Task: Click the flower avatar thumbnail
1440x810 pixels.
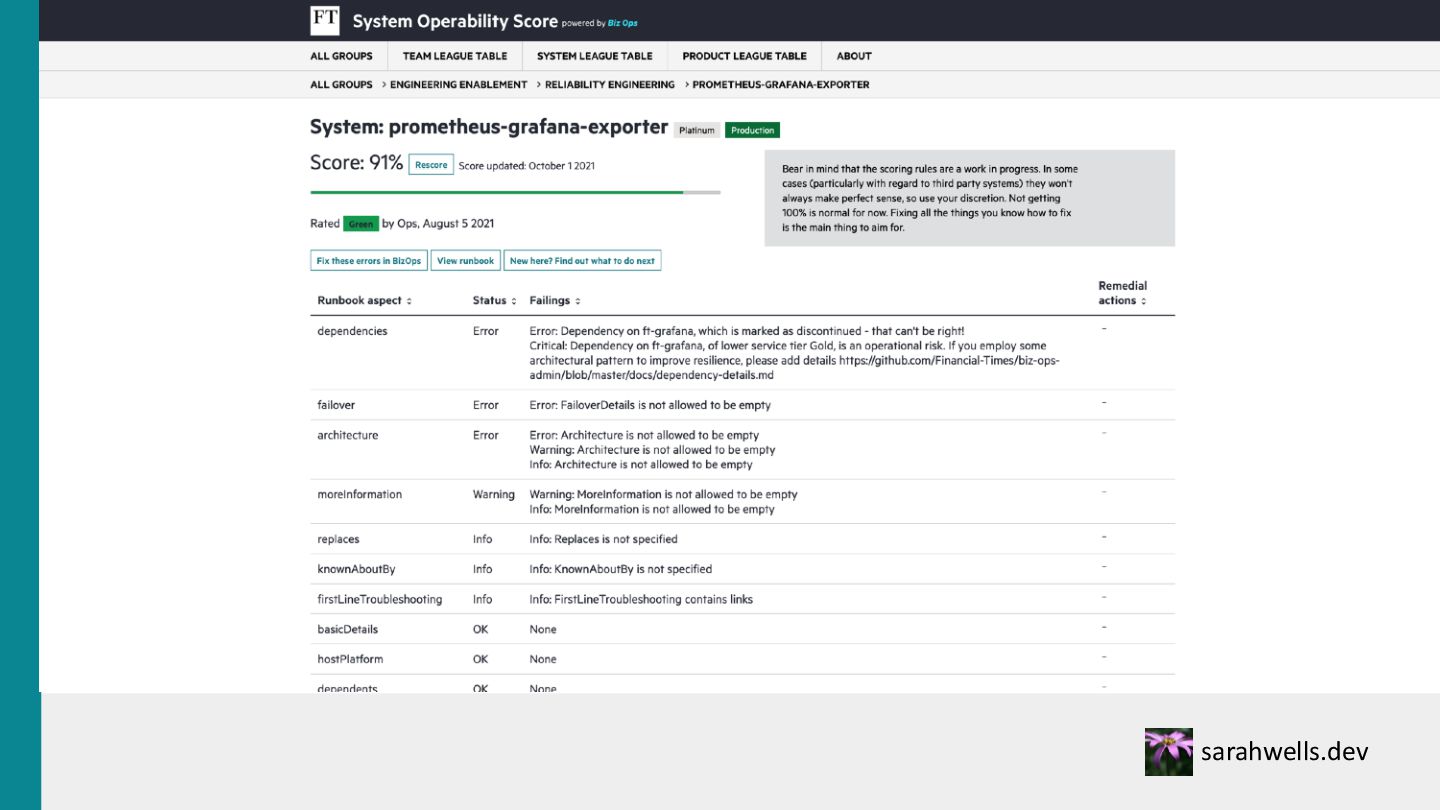Action: (x=1168, y=752)
